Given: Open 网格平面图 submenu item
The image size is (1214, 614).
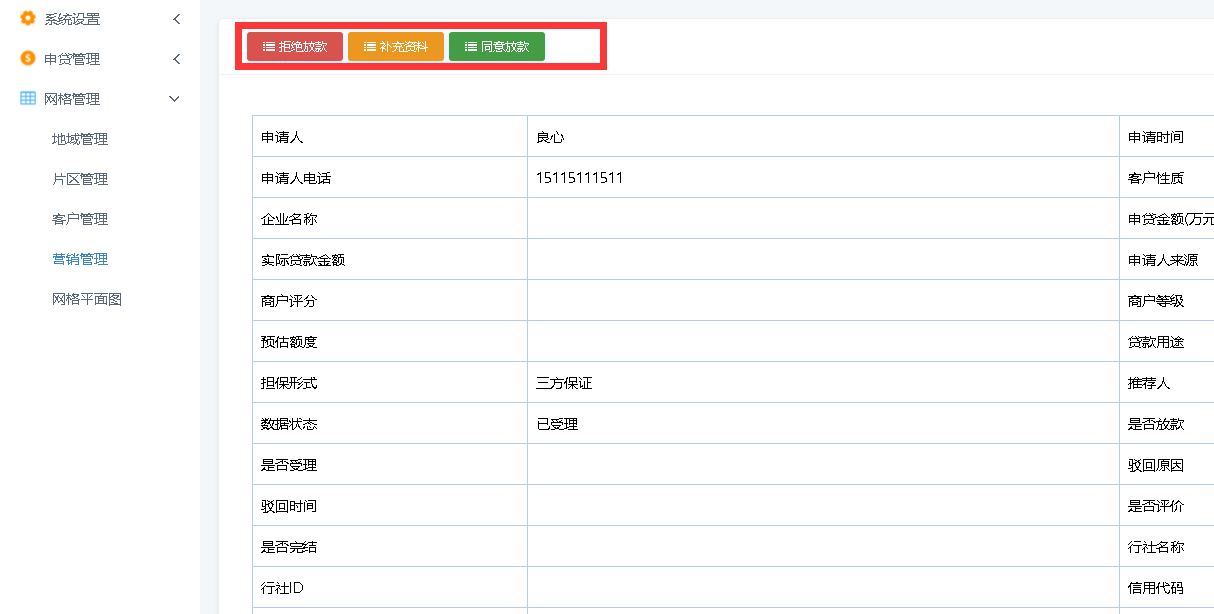Looking at the screenshot, I should tap(87, 299).
